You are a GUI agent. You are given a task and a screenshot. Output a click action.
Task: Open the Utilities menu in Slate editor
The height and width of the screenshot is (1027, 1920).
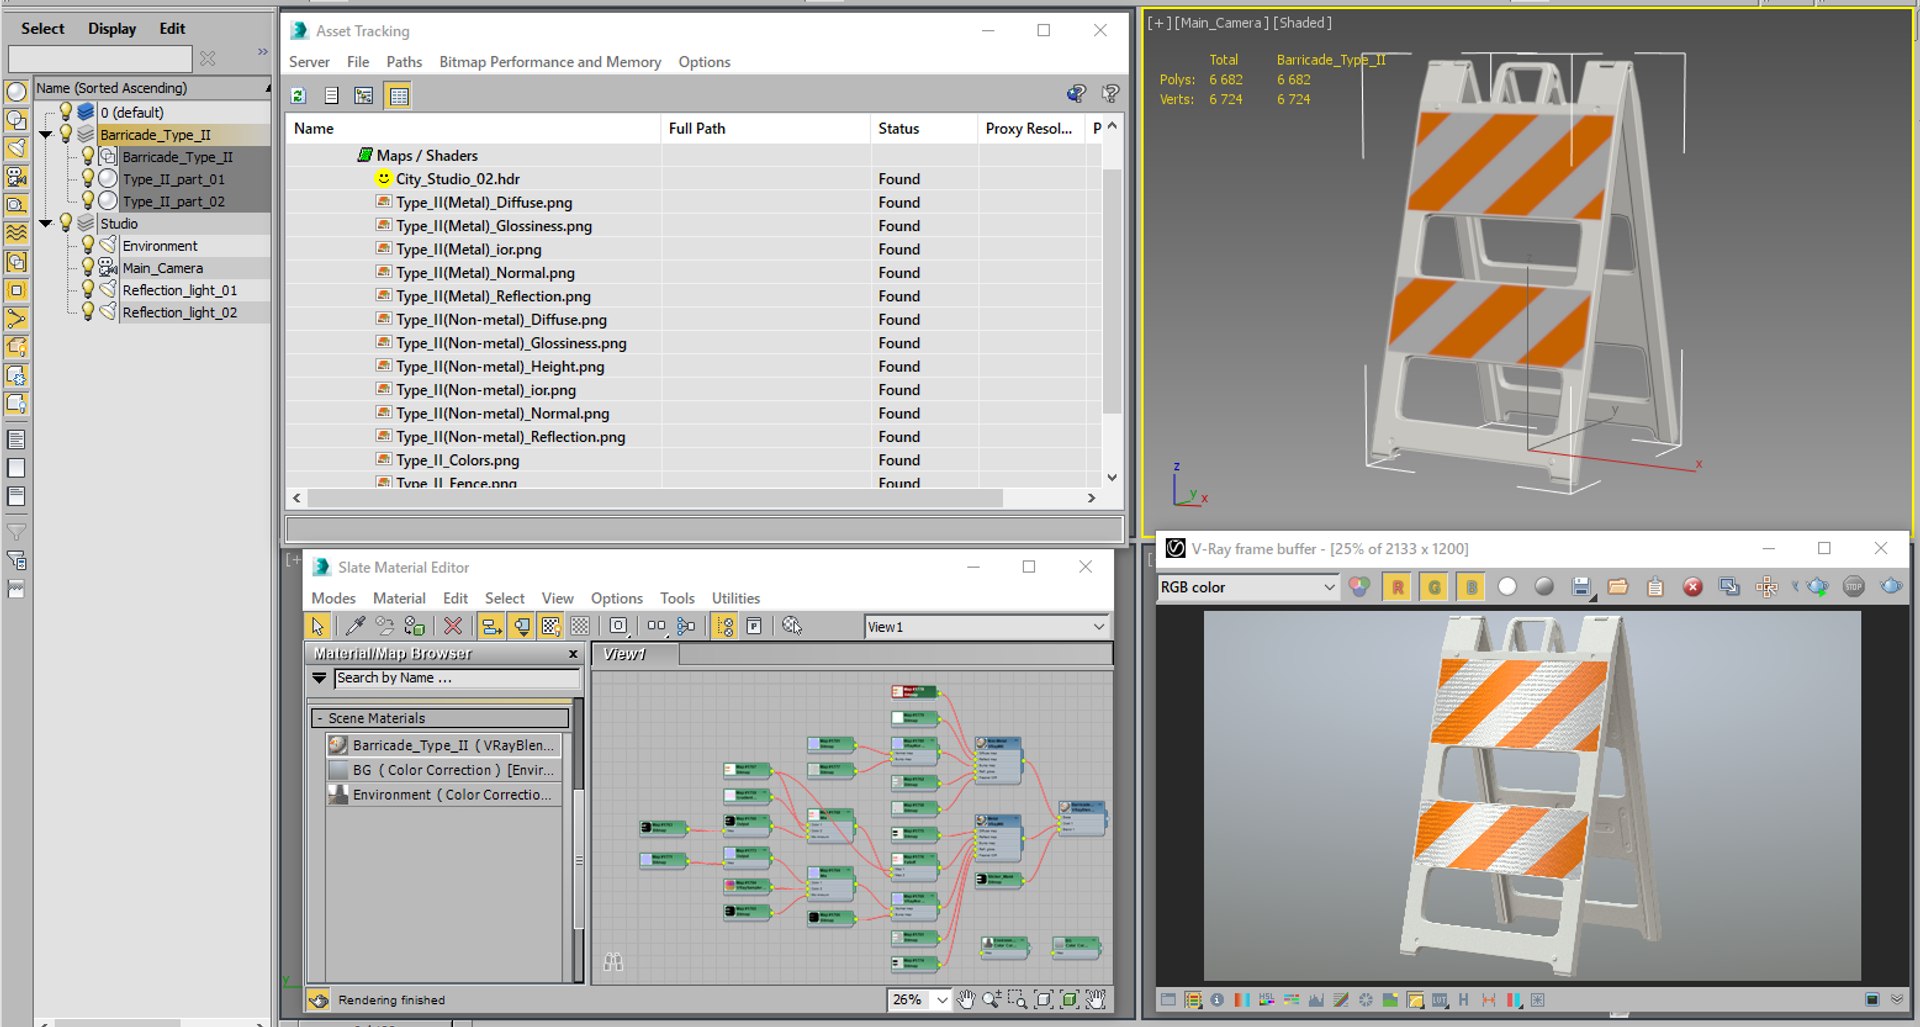pos(736,598)
